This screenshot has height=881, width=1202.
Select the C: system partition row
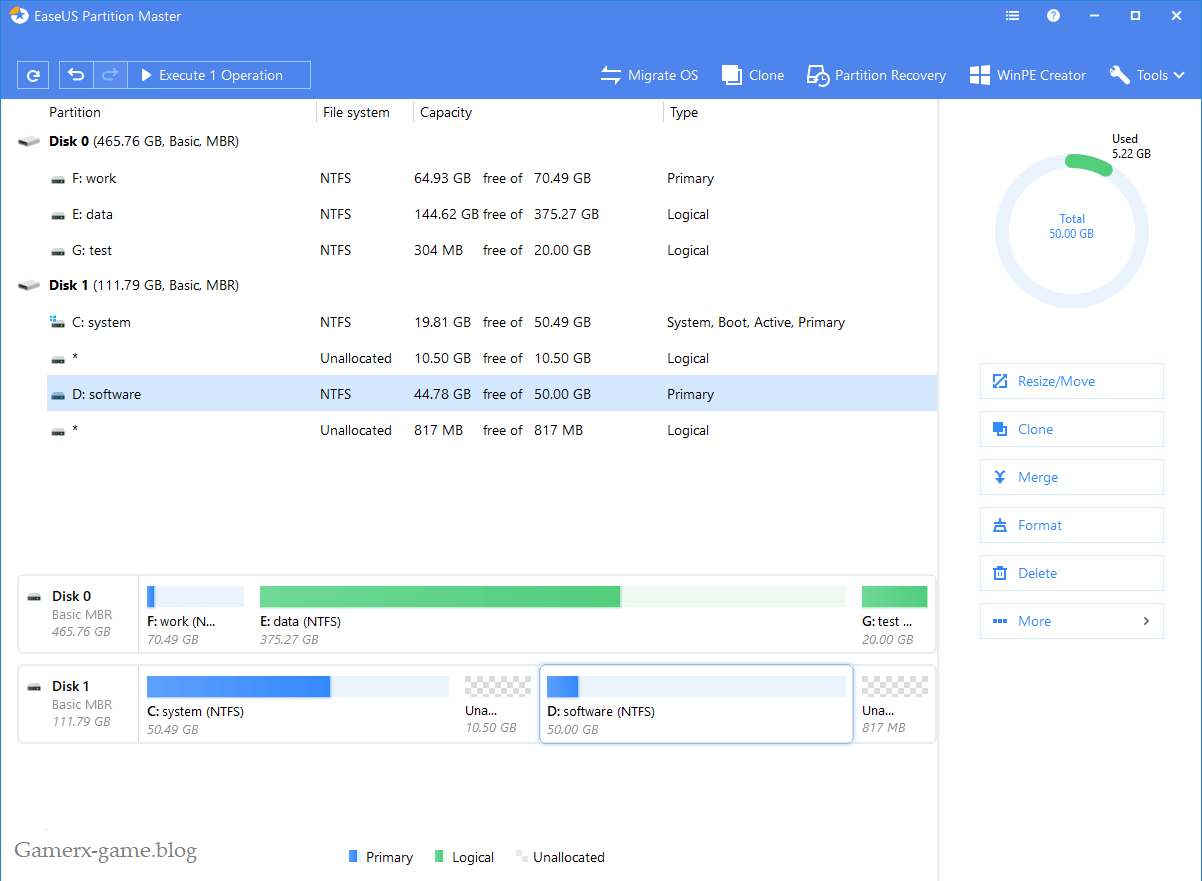(x=492, y=322)
